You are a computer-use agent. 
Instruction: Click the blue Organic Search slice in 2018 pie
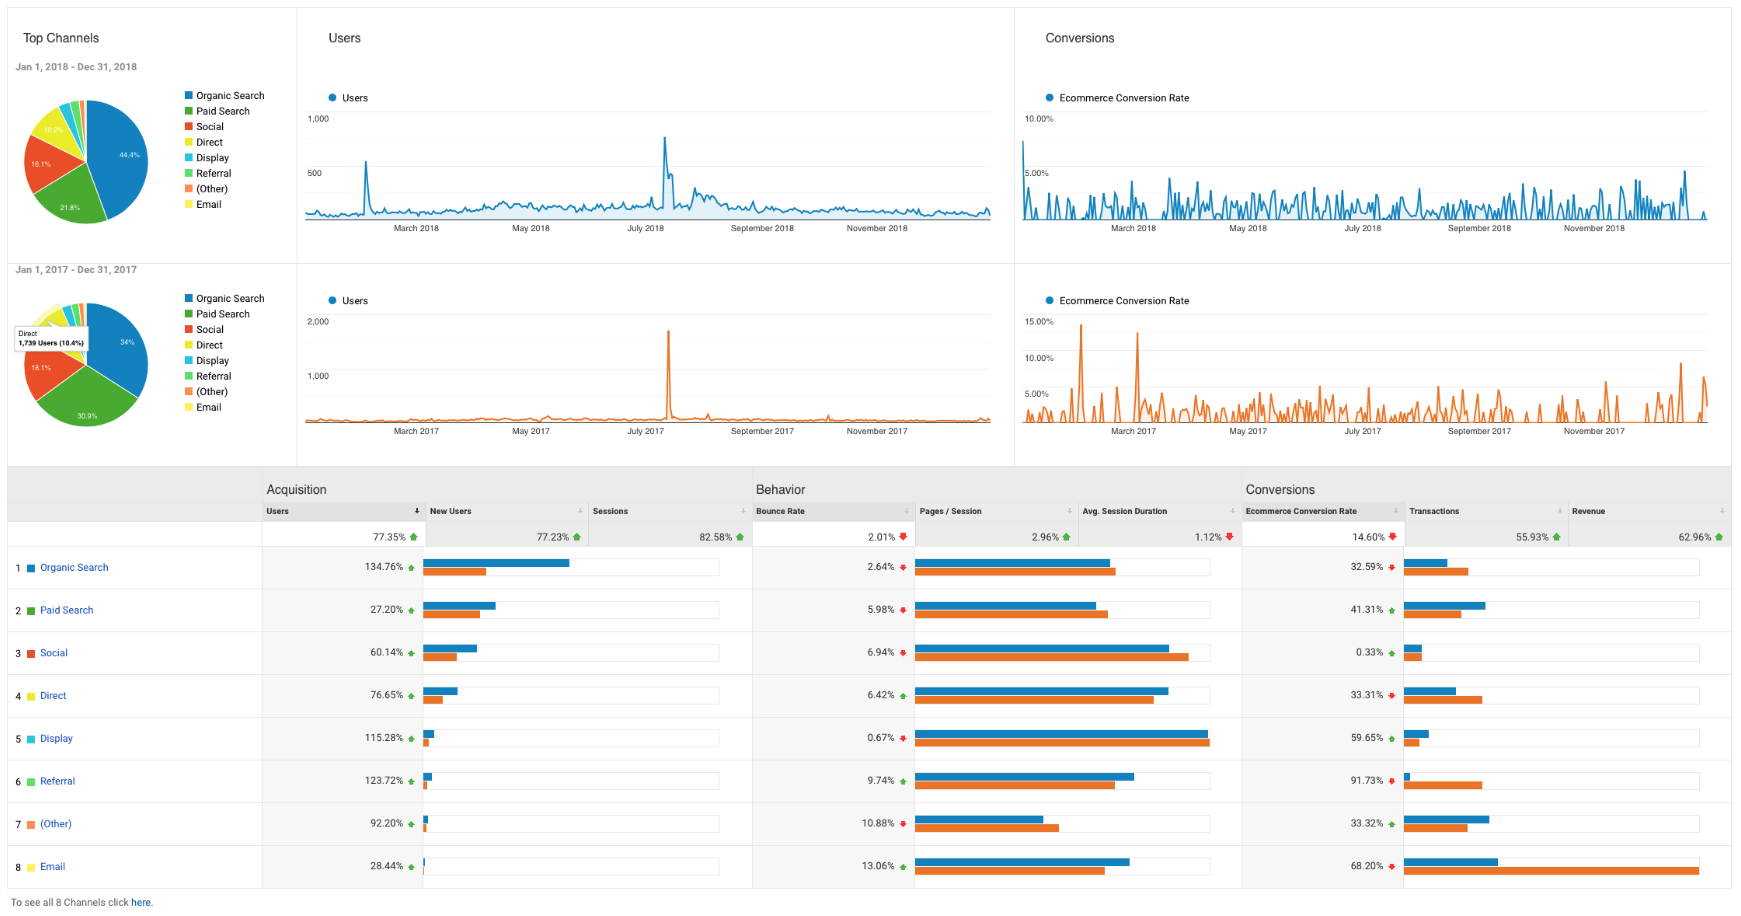(x=118, y=160)
